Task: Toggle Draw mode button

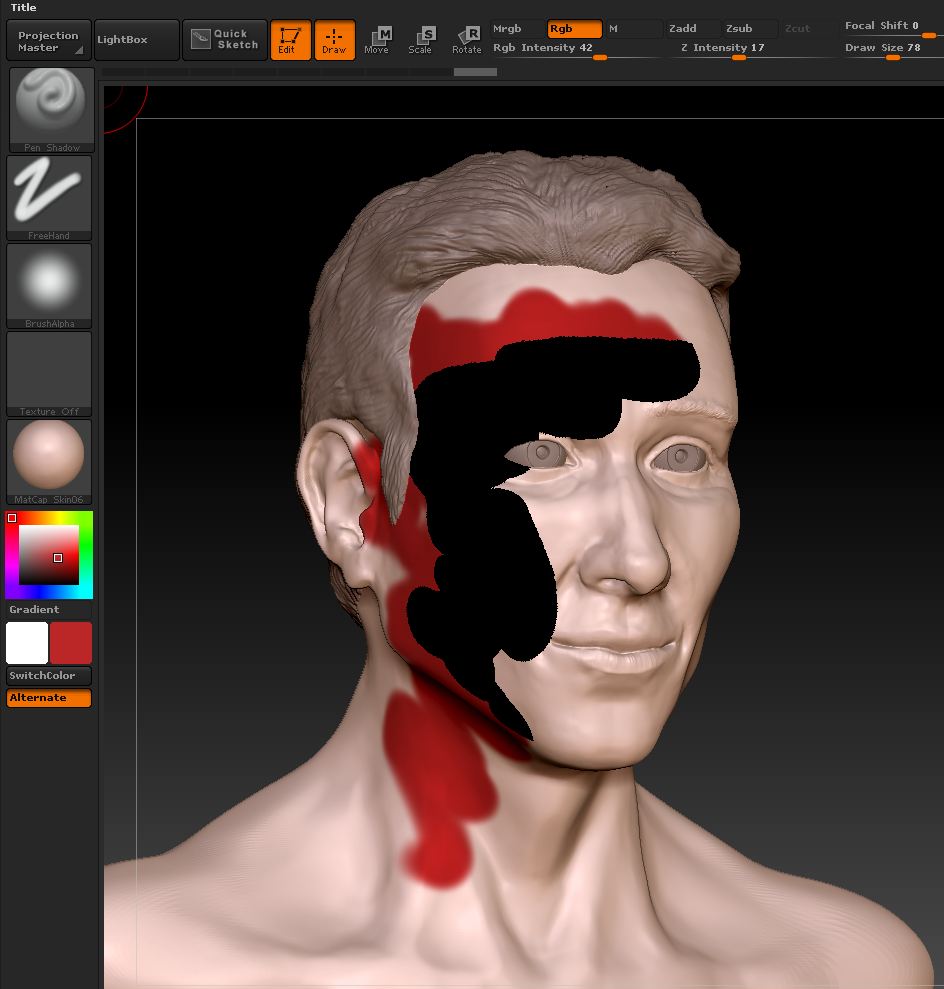Action: pos(334,40)
